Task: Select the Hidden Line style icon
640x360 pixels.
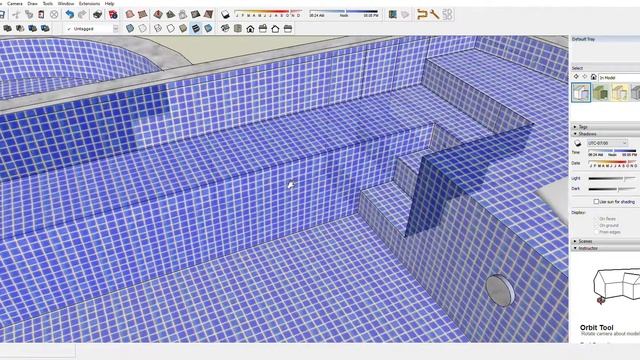Action: (171, 28)
